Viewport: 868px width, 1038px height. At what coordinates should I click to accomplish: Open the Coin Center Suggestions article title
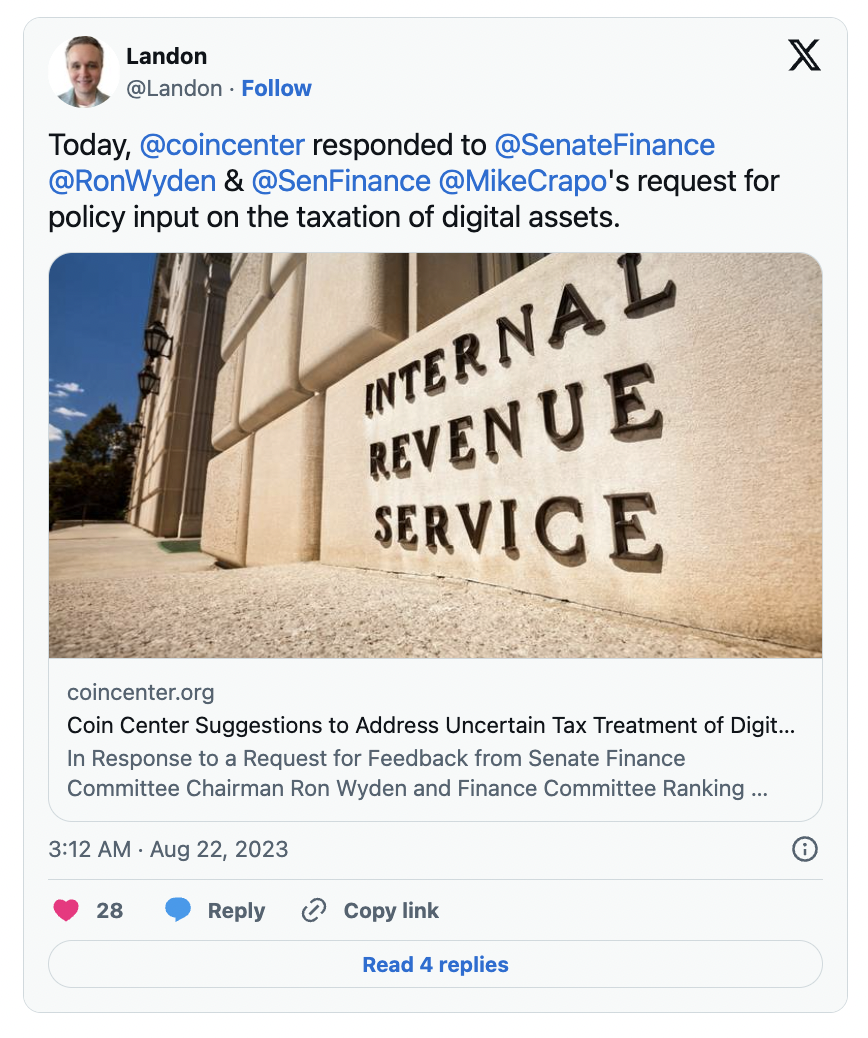(431, 725)
